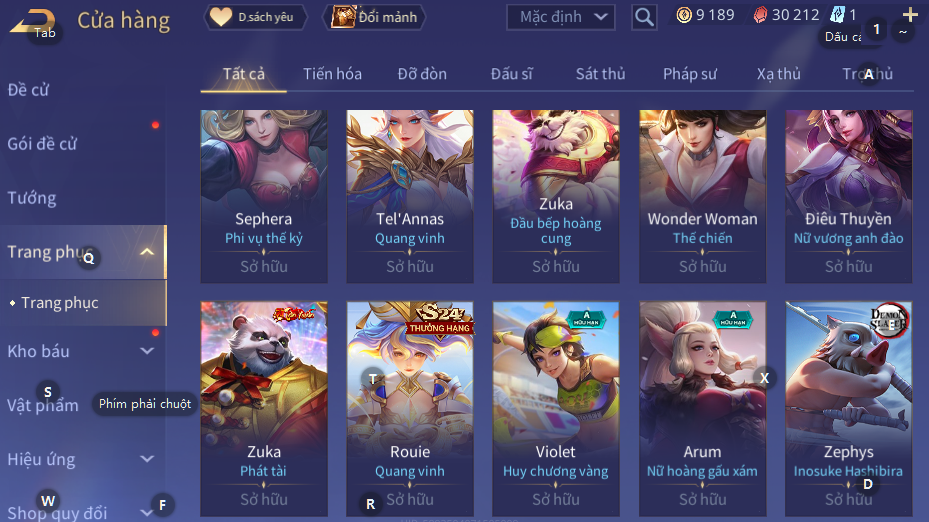Open the search magnifier icon
This screenshot has height=522, width=929.
point(644,17)
